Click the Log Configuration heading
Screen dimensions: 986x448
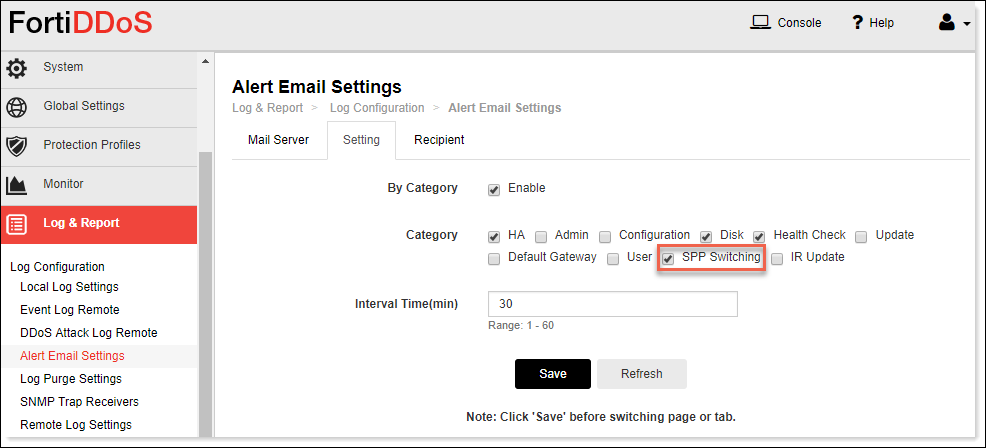tap(57, 267)
